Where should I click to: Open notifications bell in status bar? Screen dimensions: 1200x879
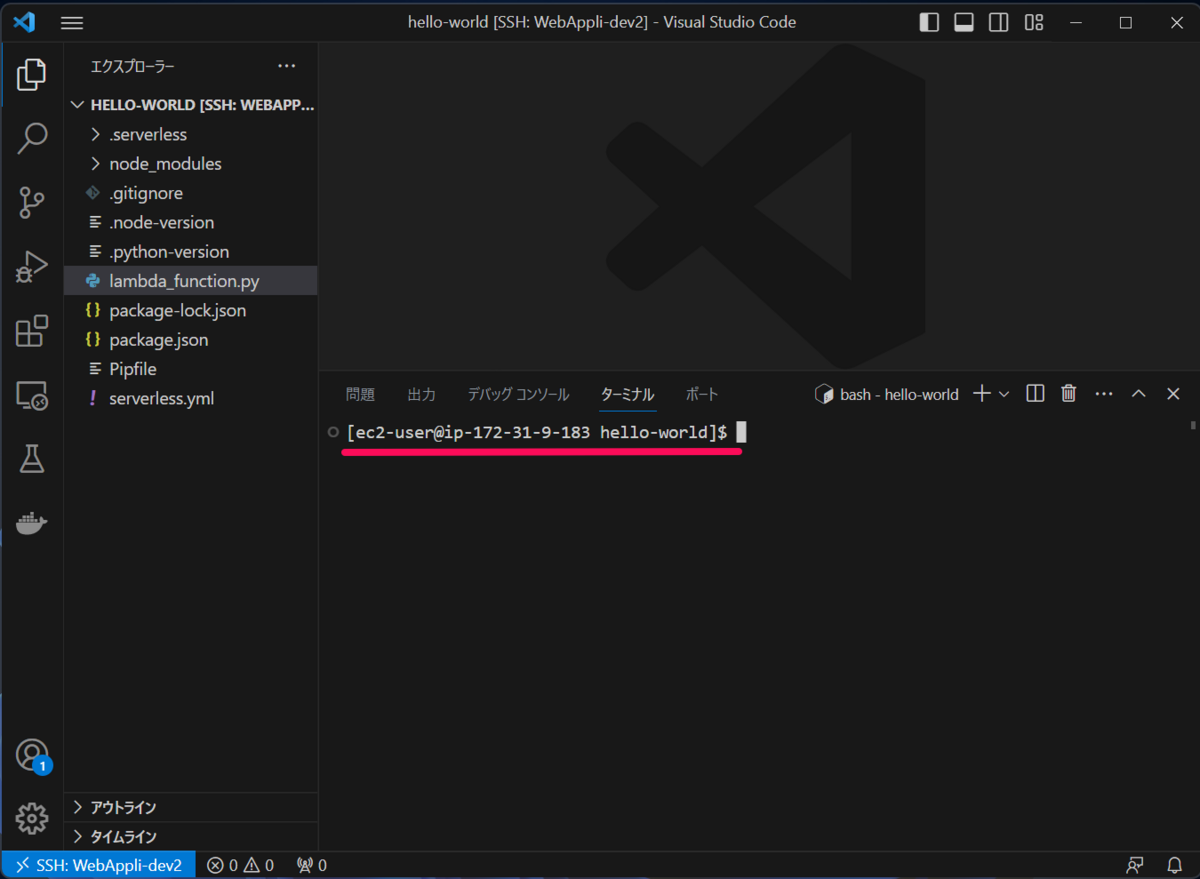pyautogui.click(x=1175, y=865)
